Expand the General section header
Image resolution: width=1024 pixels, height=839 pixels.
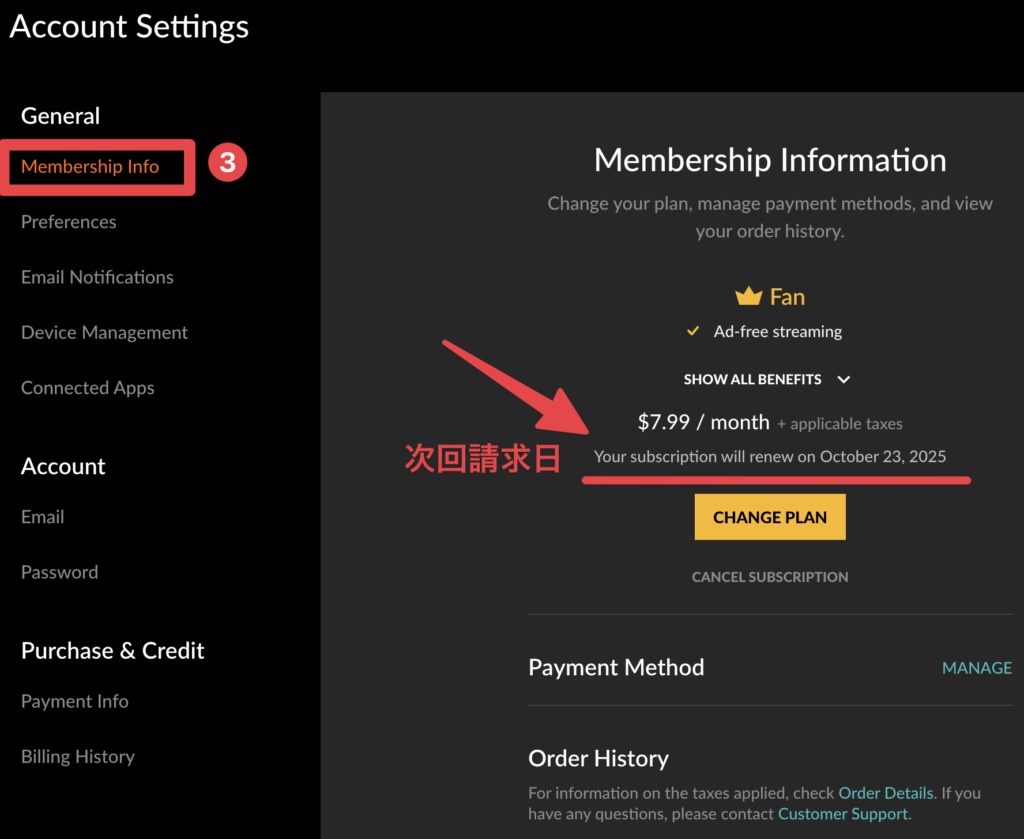pyautogui.click(x=60, y=116)
